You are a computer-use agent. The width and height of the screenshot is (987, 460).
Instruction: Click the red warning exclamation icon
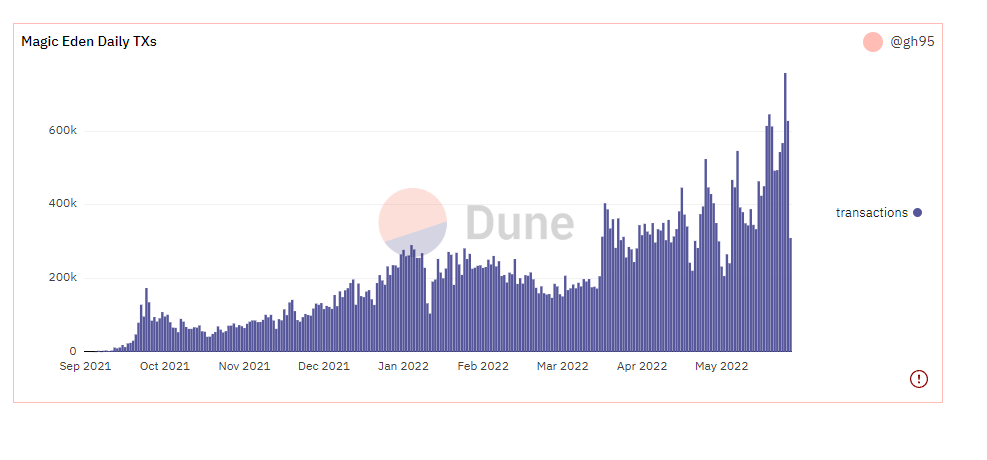tap(918, 379)
